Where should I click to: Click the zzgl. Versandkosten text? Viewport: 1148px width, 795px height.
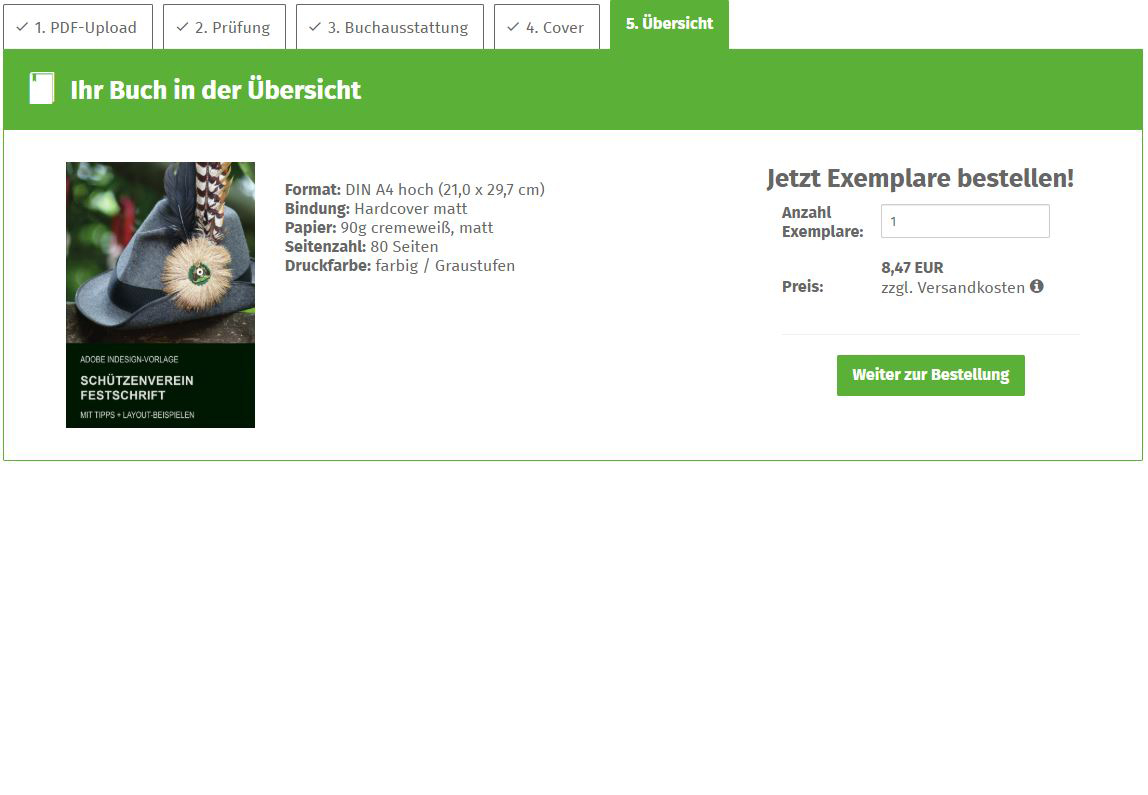click(952, 288)
